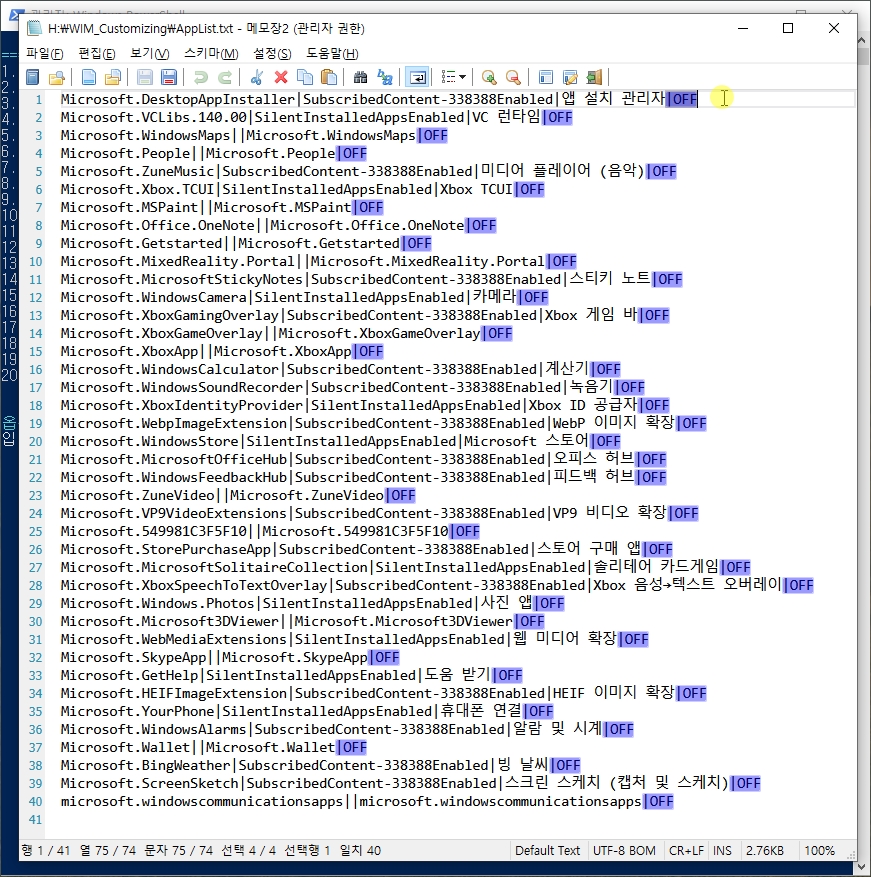Click the Redo arrow icon

tap(224, 77)
